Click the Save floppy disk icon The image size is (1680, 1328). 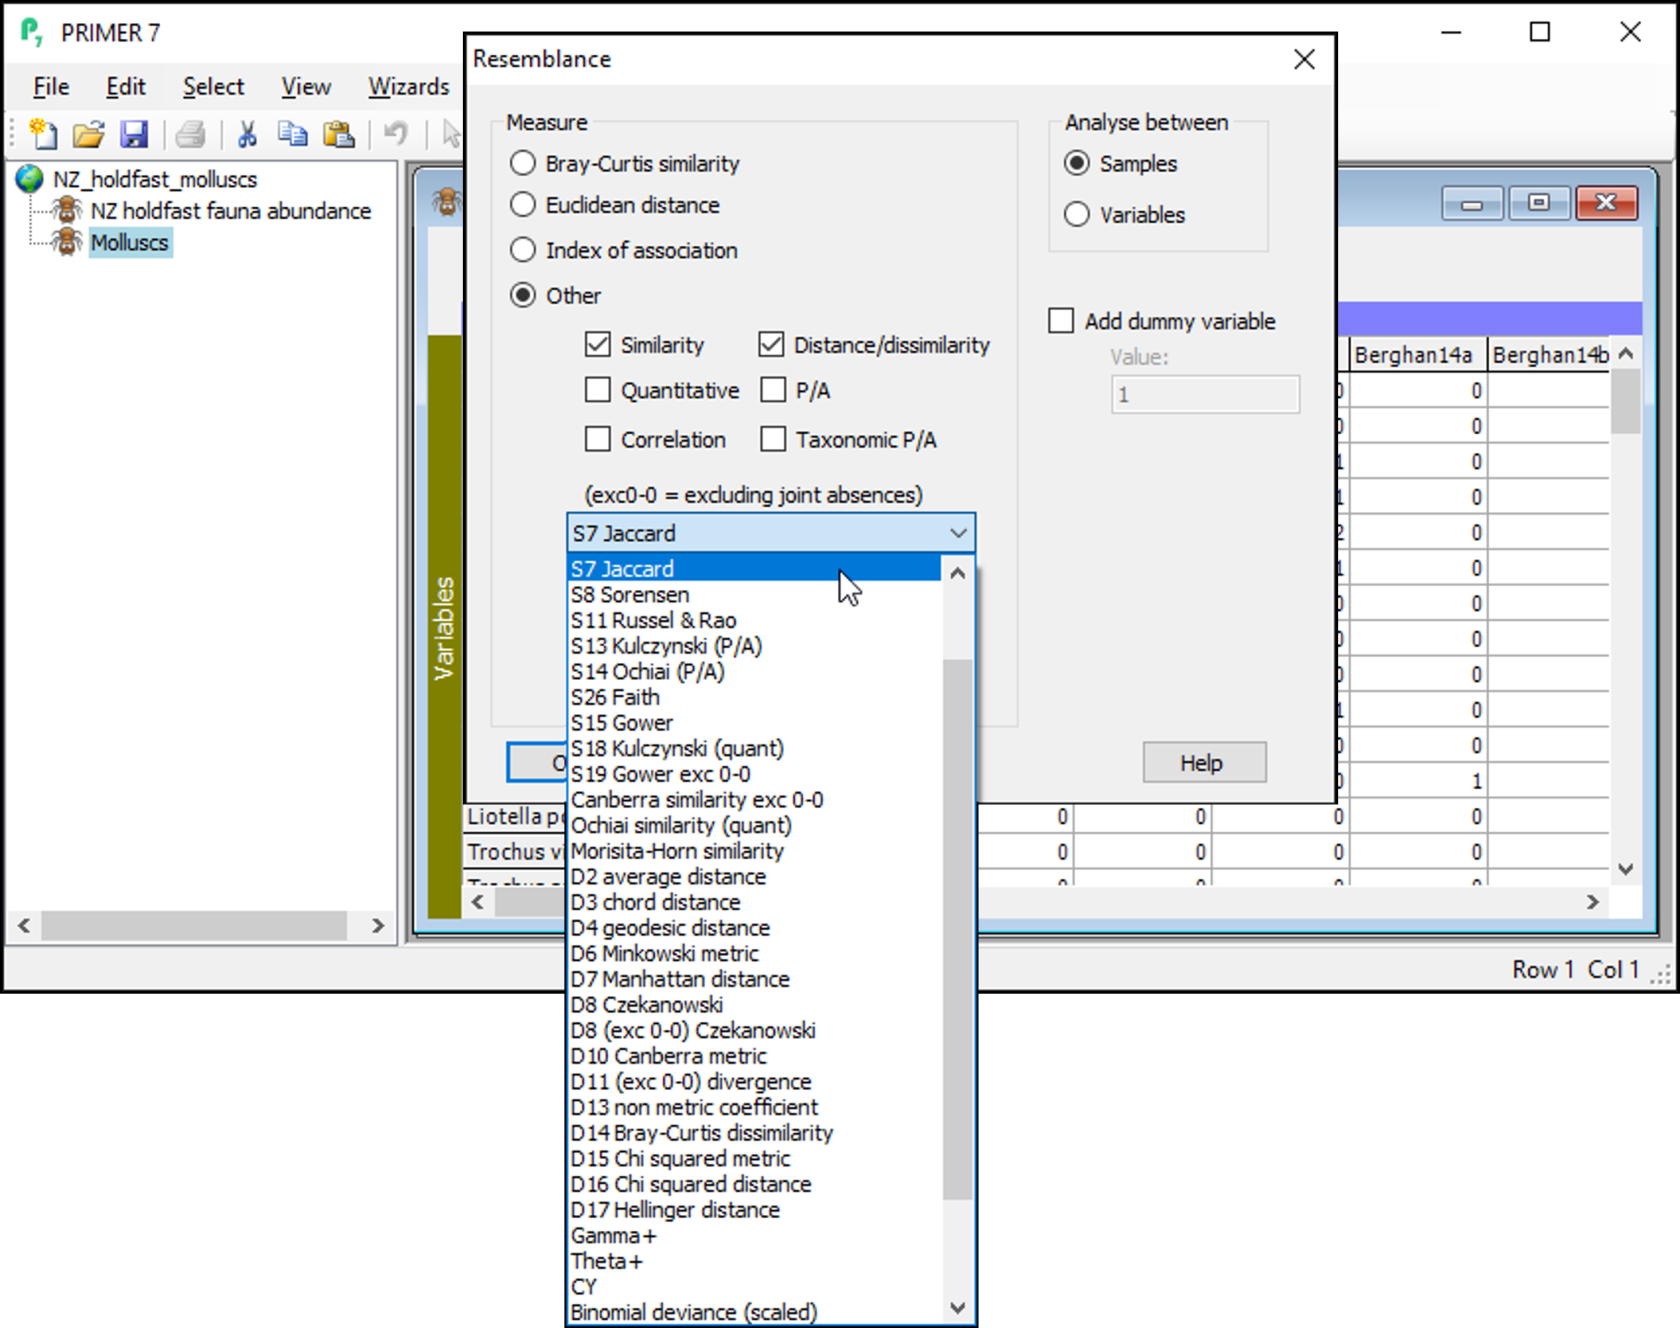click(x=133, y=133)
